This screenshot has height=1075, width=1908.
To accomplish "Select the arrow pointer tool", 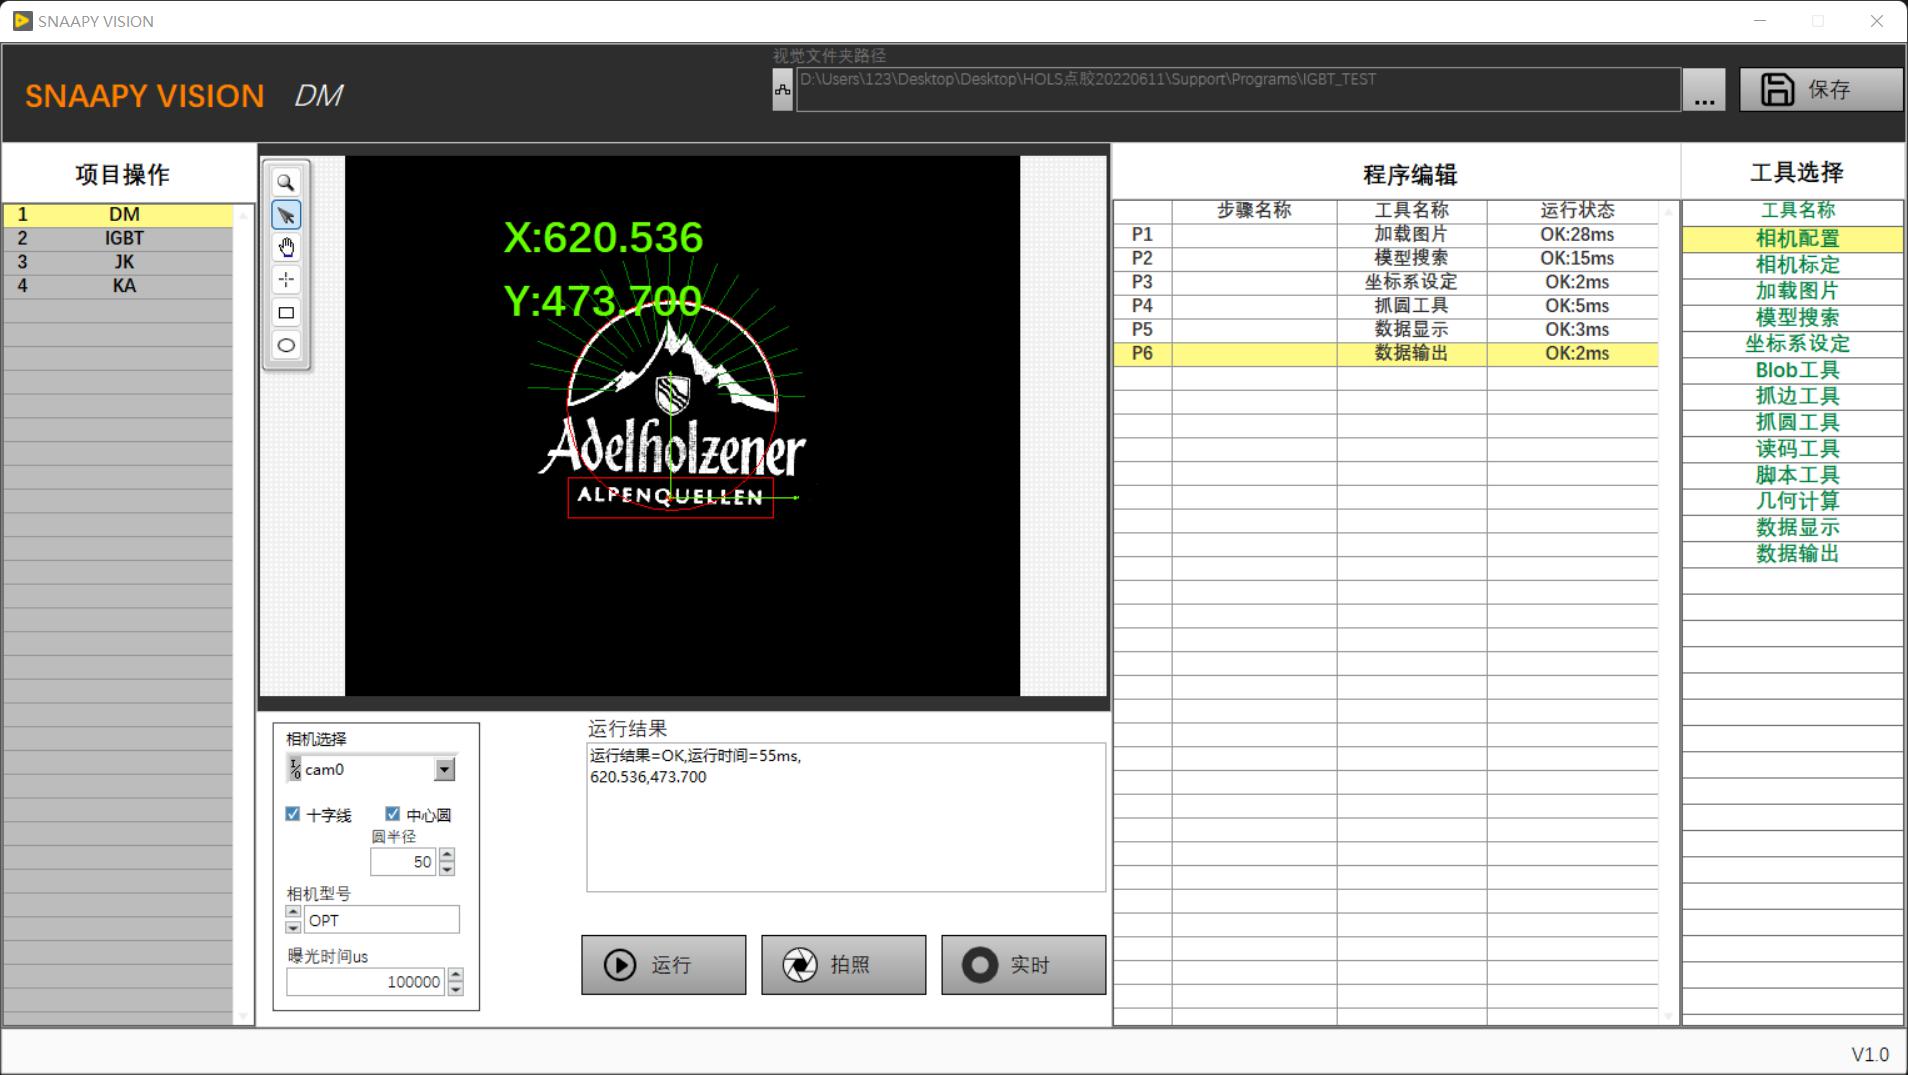I will pos(286,215).
